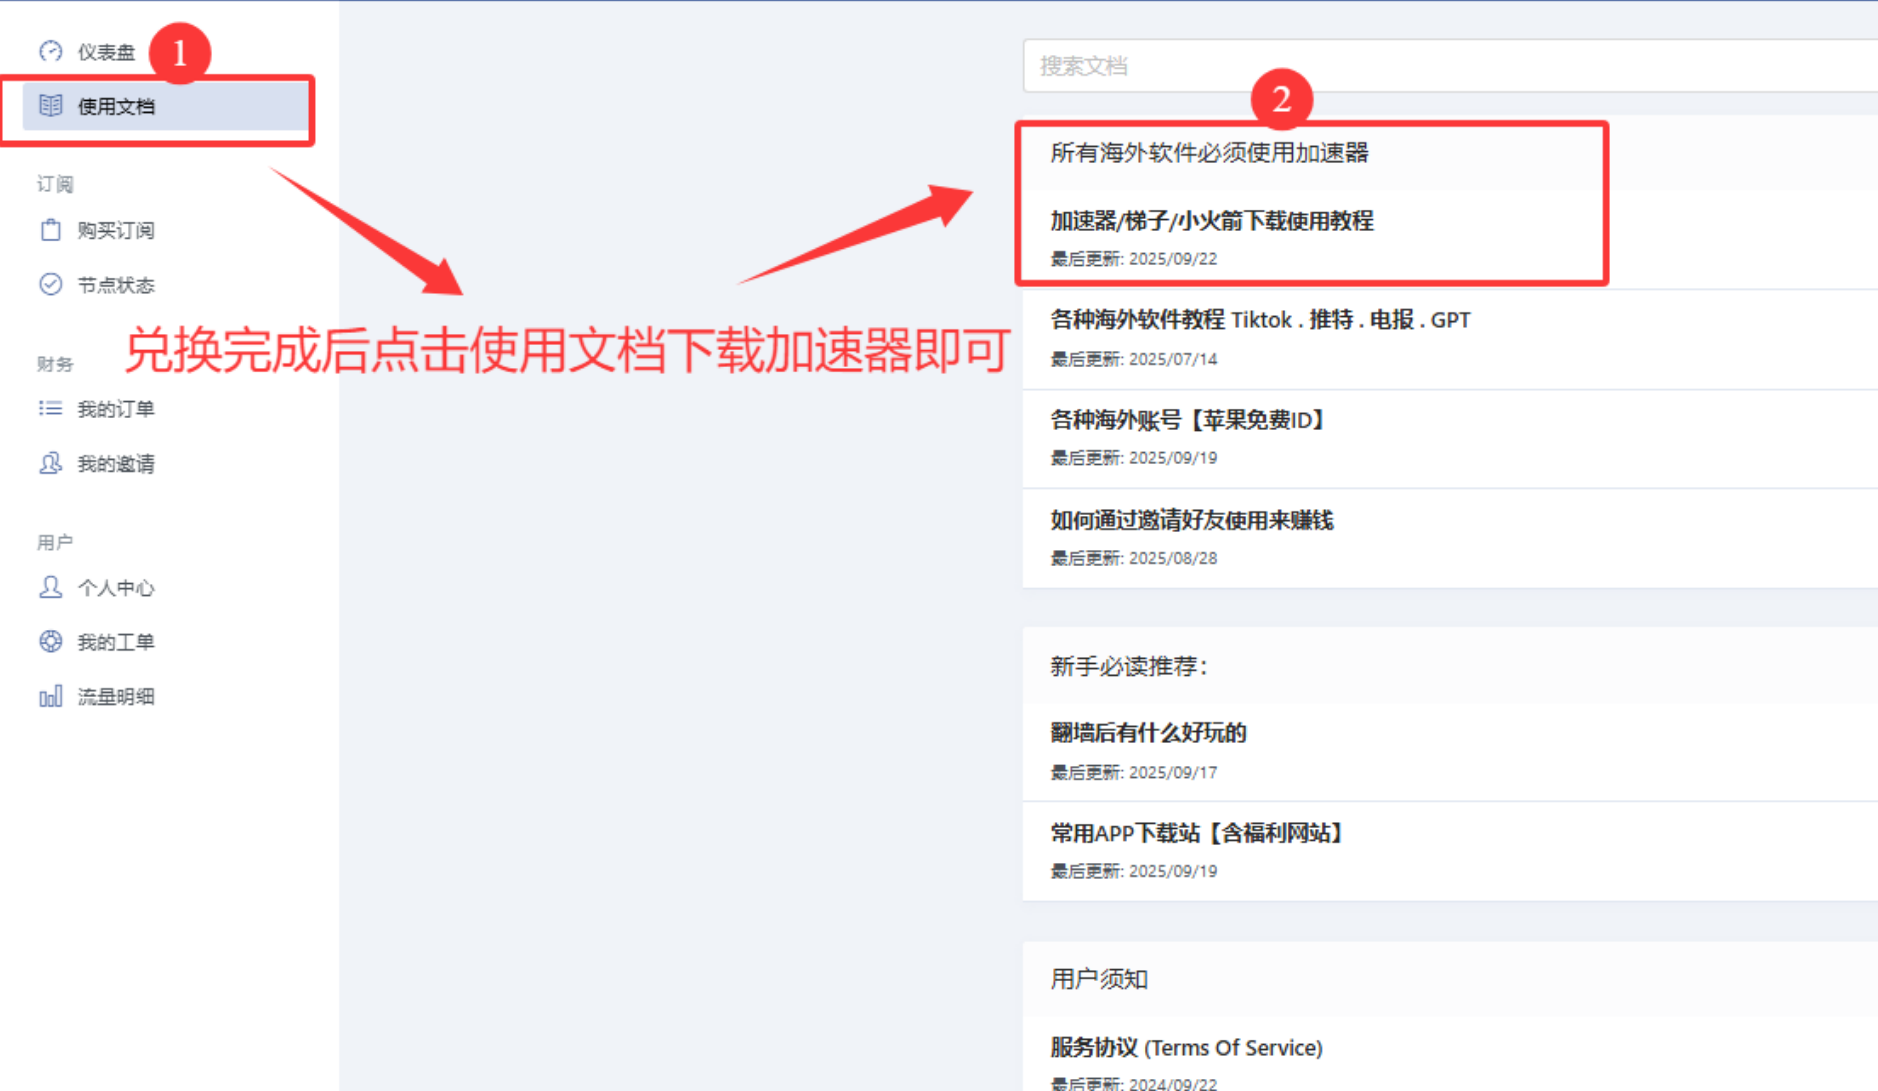
Task: Click the 我的邀请 user icon
Action: click(50, 463)
